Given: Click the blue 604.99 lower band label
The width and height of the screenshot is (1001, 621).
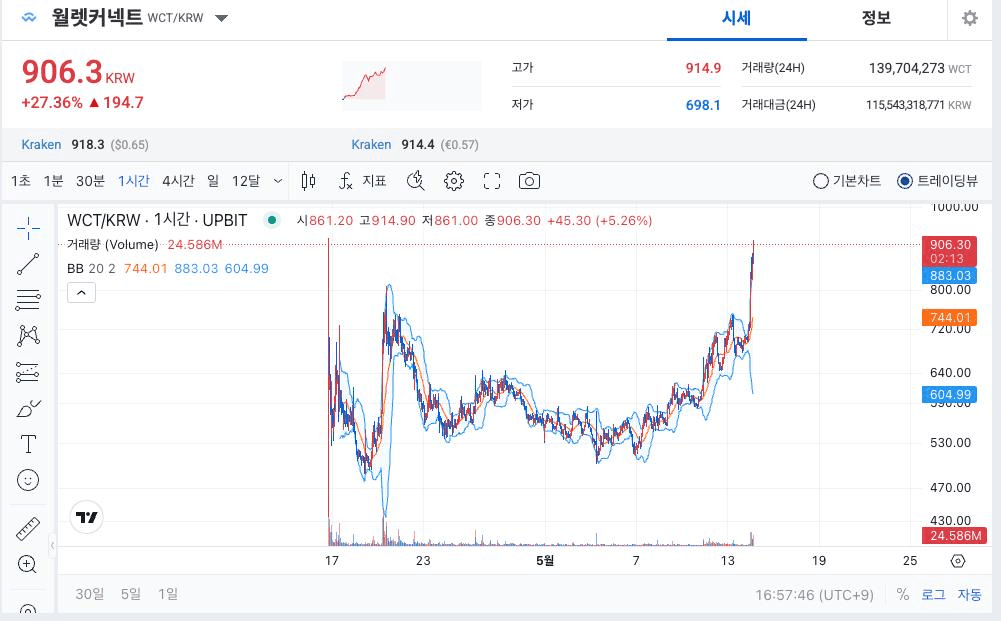Looking at the screenshot, I should coord(949,395).
